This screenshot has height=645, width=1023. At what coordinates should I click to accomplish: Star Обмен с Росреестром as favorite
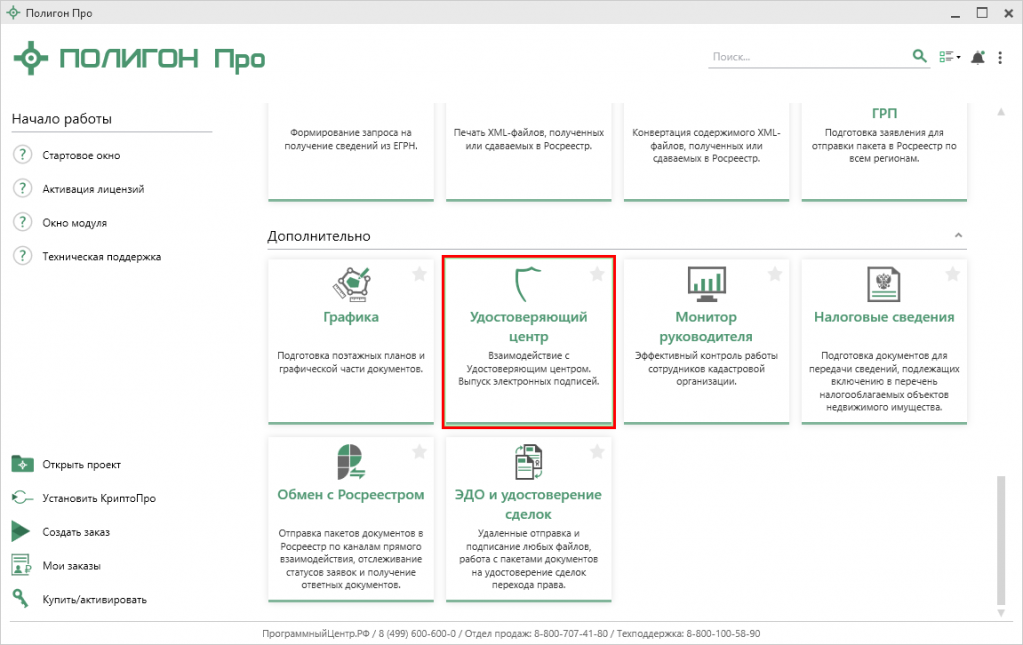coord(420,451)
